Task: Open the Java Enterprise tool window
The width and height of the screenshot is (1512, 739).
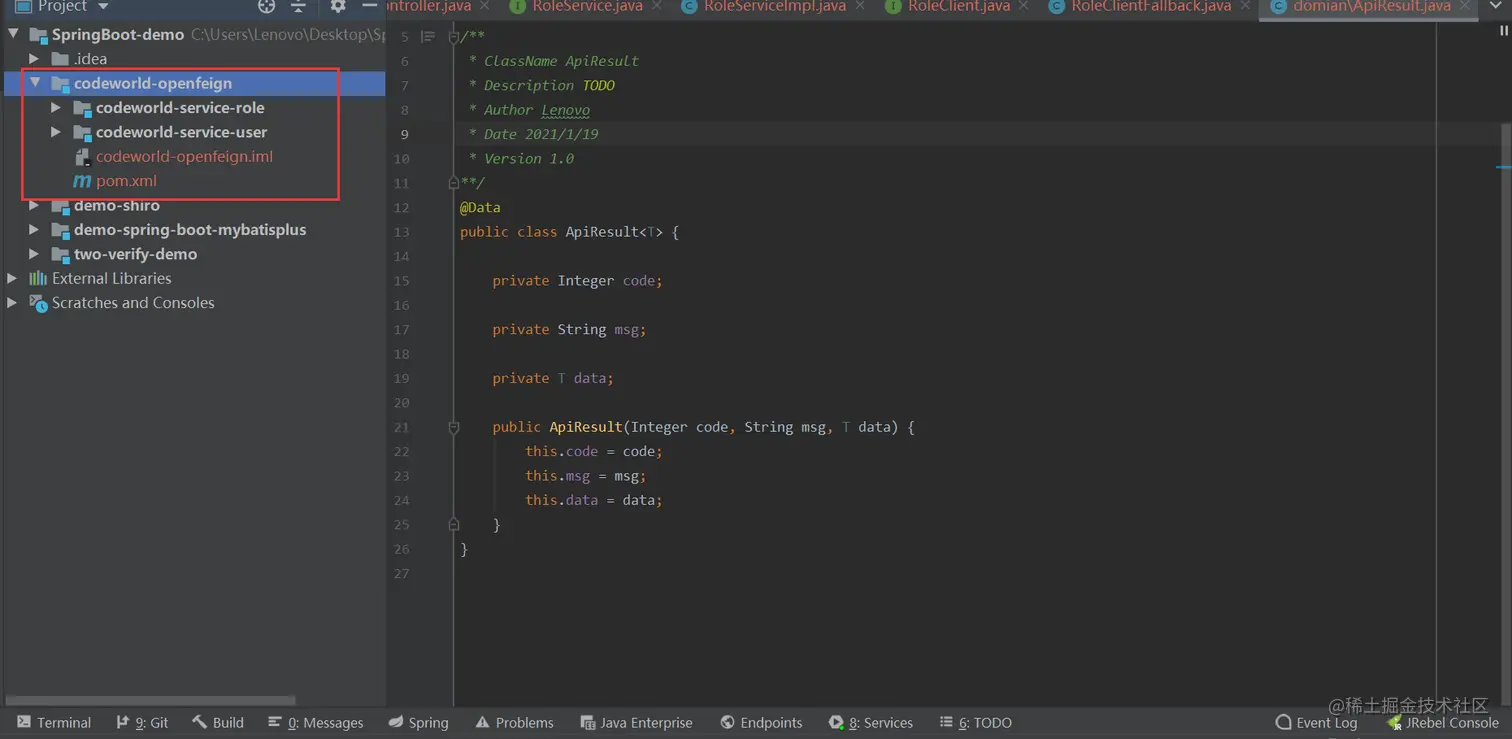Action: tap(636, 722)
